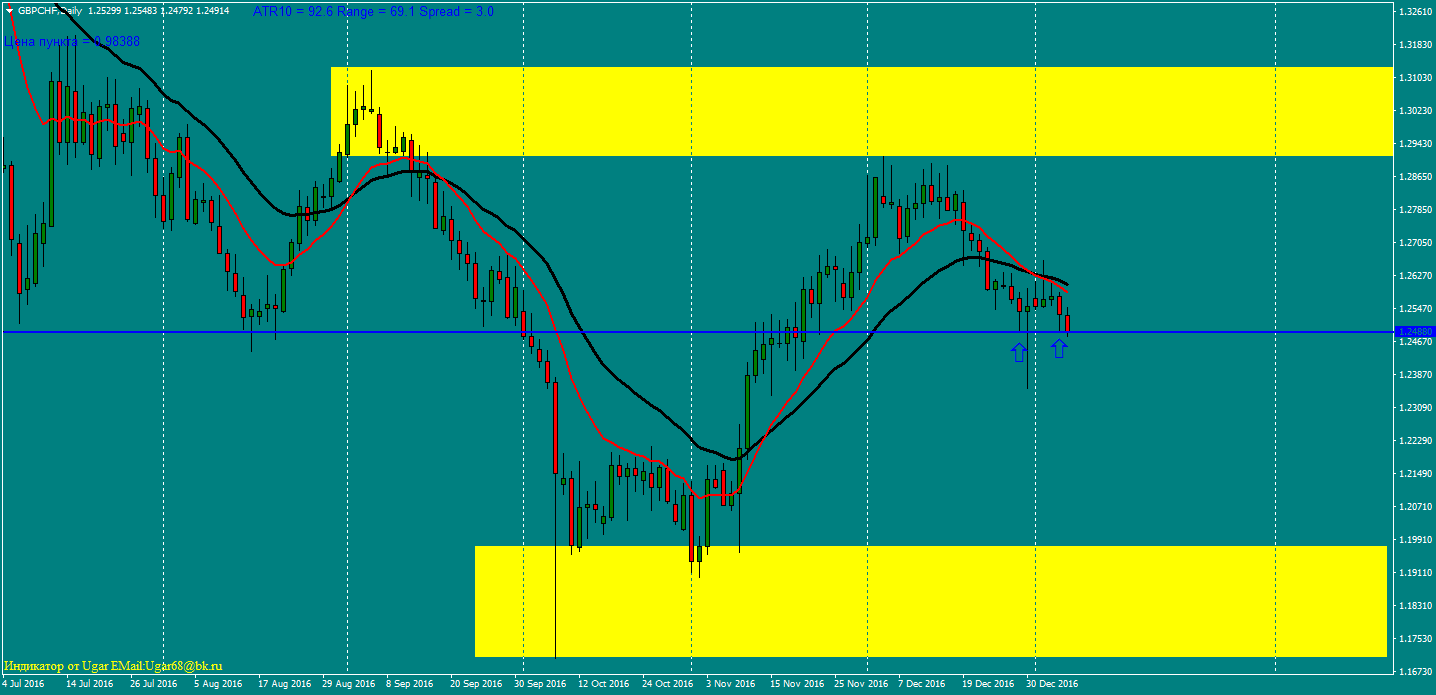This screenshot has width=1436, height=695.
Task: Click the 14 Jul 2016 date label
Action: click(90, 684)
